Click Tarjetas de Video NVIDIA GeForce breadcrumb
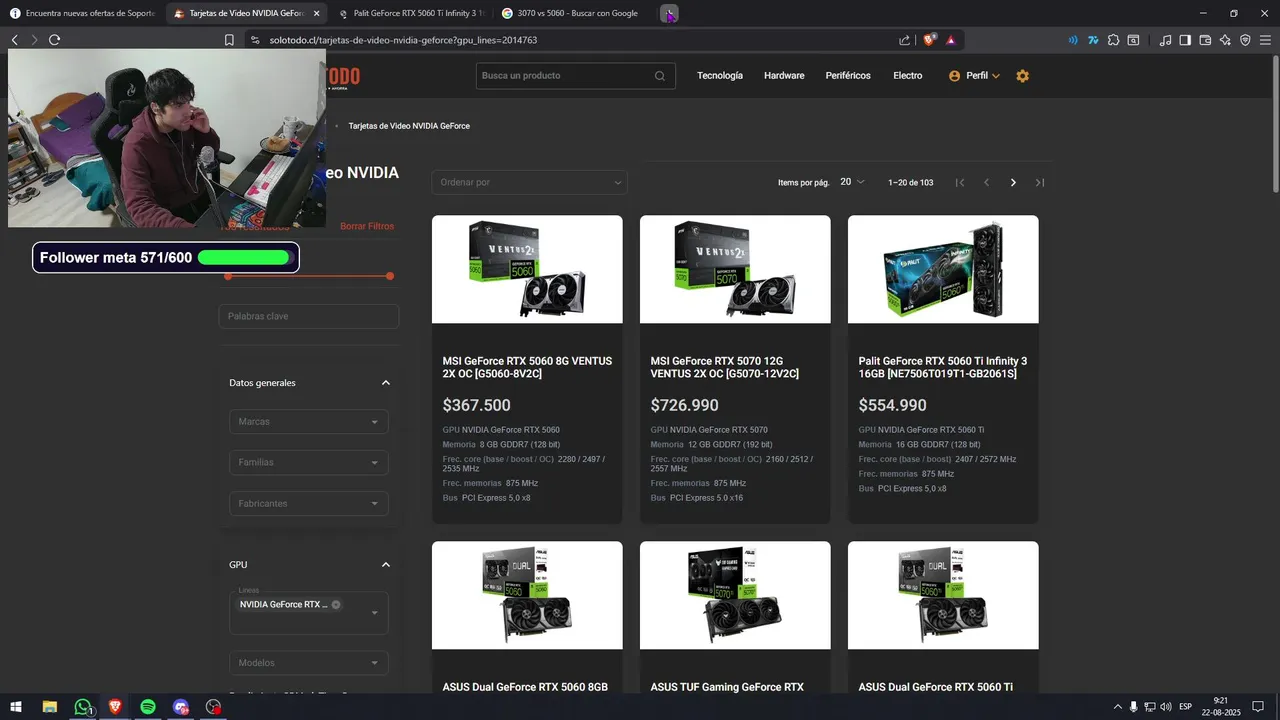This screenshot has width=1280, height=720. tap(409, 126)
